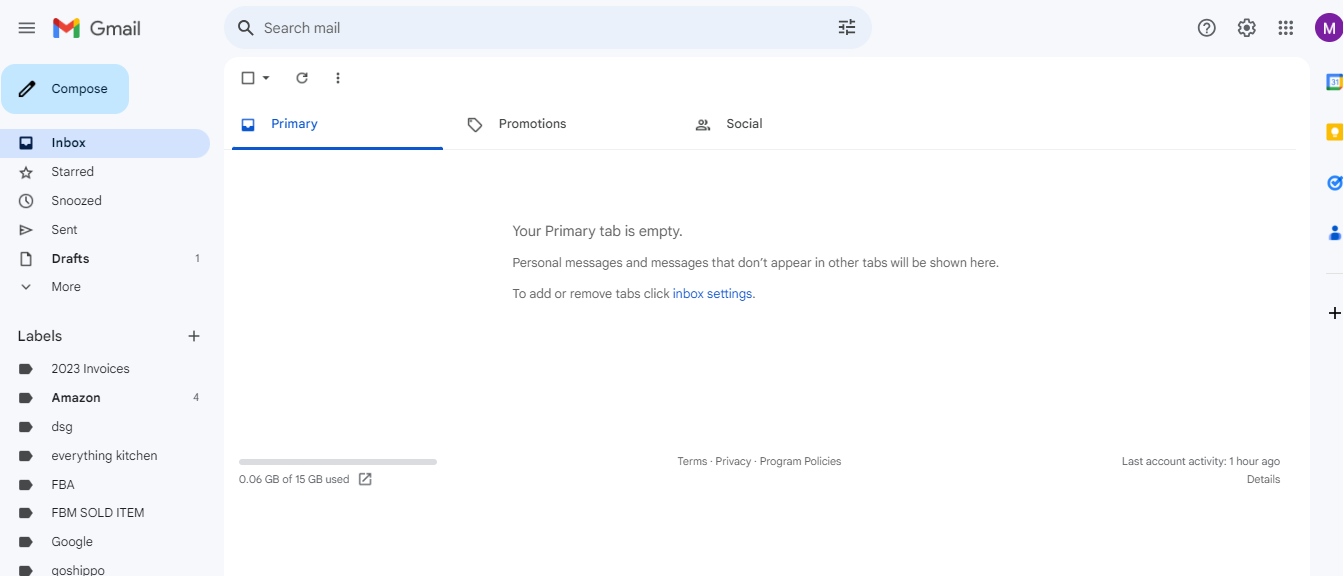This screenshot has height=576, width=1343.
Task: Click the search magnifier icon
Action: click(x=246, y=28)
